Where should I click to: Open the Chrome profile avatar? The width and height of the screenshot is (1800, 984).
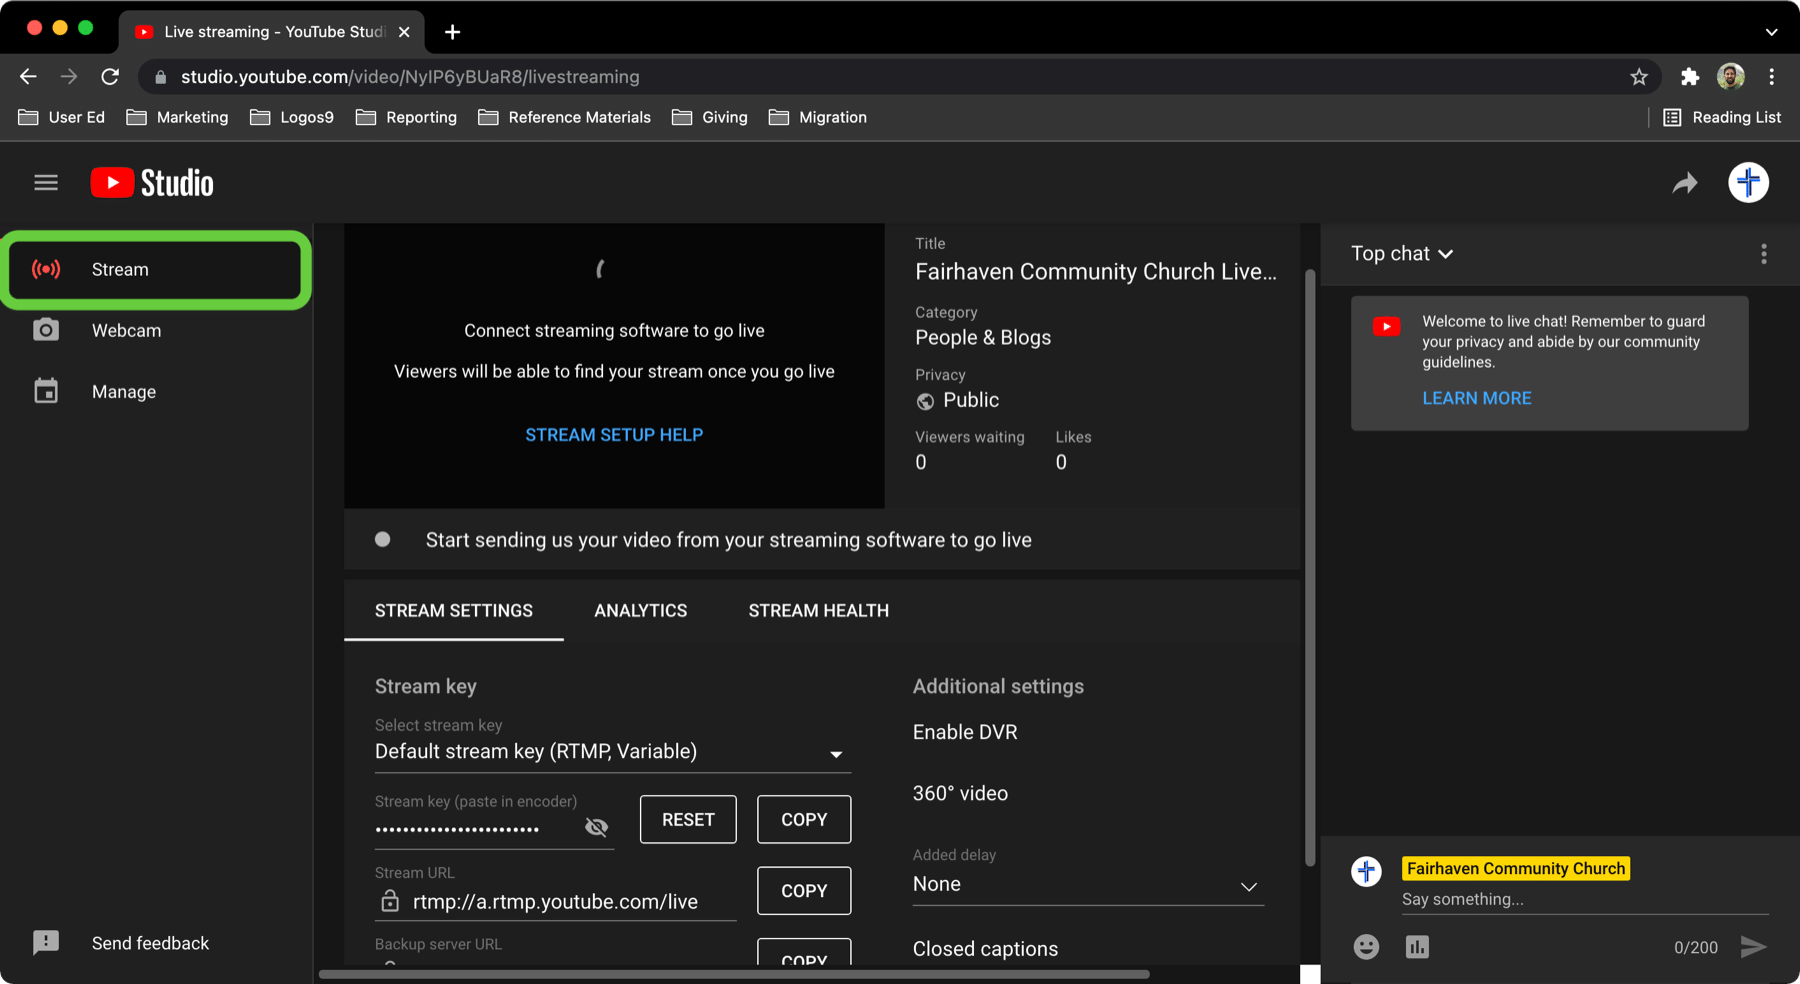point(1731,76)
